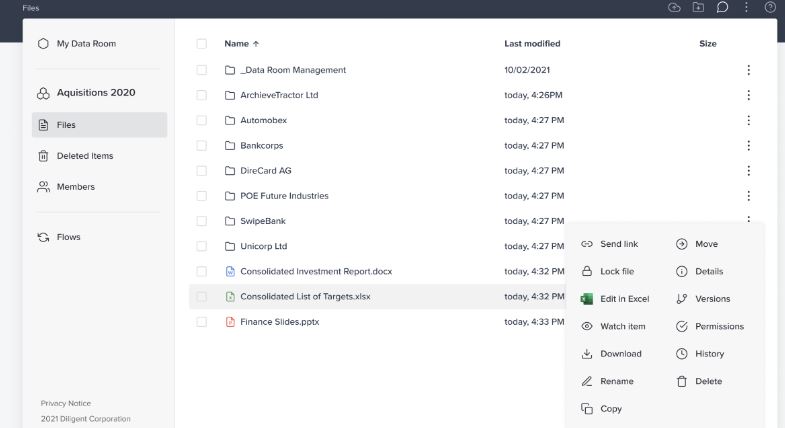Open Consolidated Investment Report.docx file name
Viewport: 785px width, 428px height.
(x=316, y=271)
